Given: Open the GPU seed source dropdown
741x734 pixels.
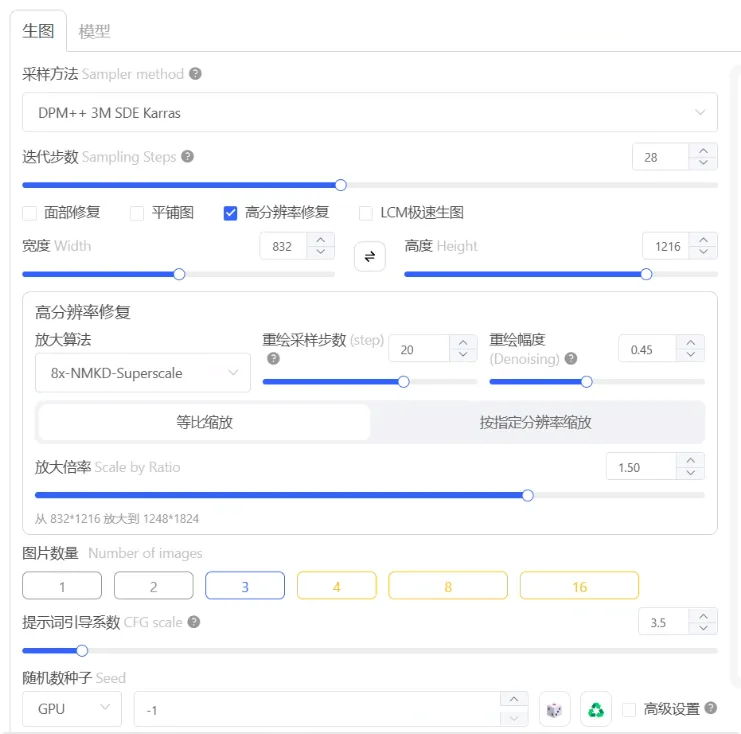Looking at the screenshot, I should pos(72,709).
